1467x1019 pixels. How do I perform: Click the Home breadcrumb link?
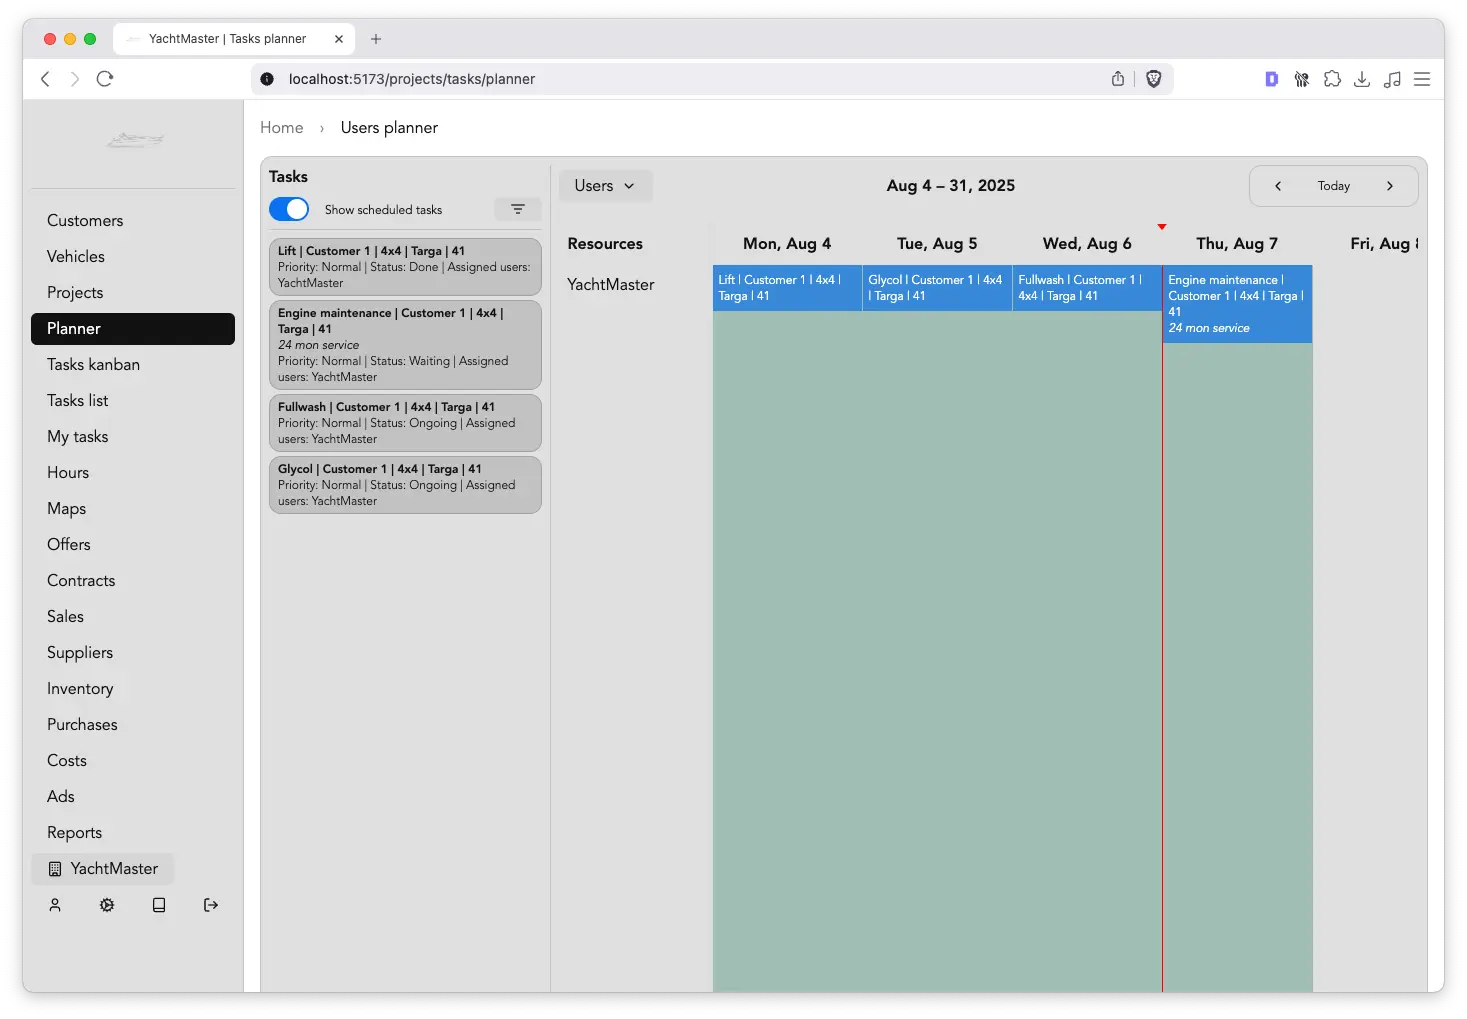point(281,128)
